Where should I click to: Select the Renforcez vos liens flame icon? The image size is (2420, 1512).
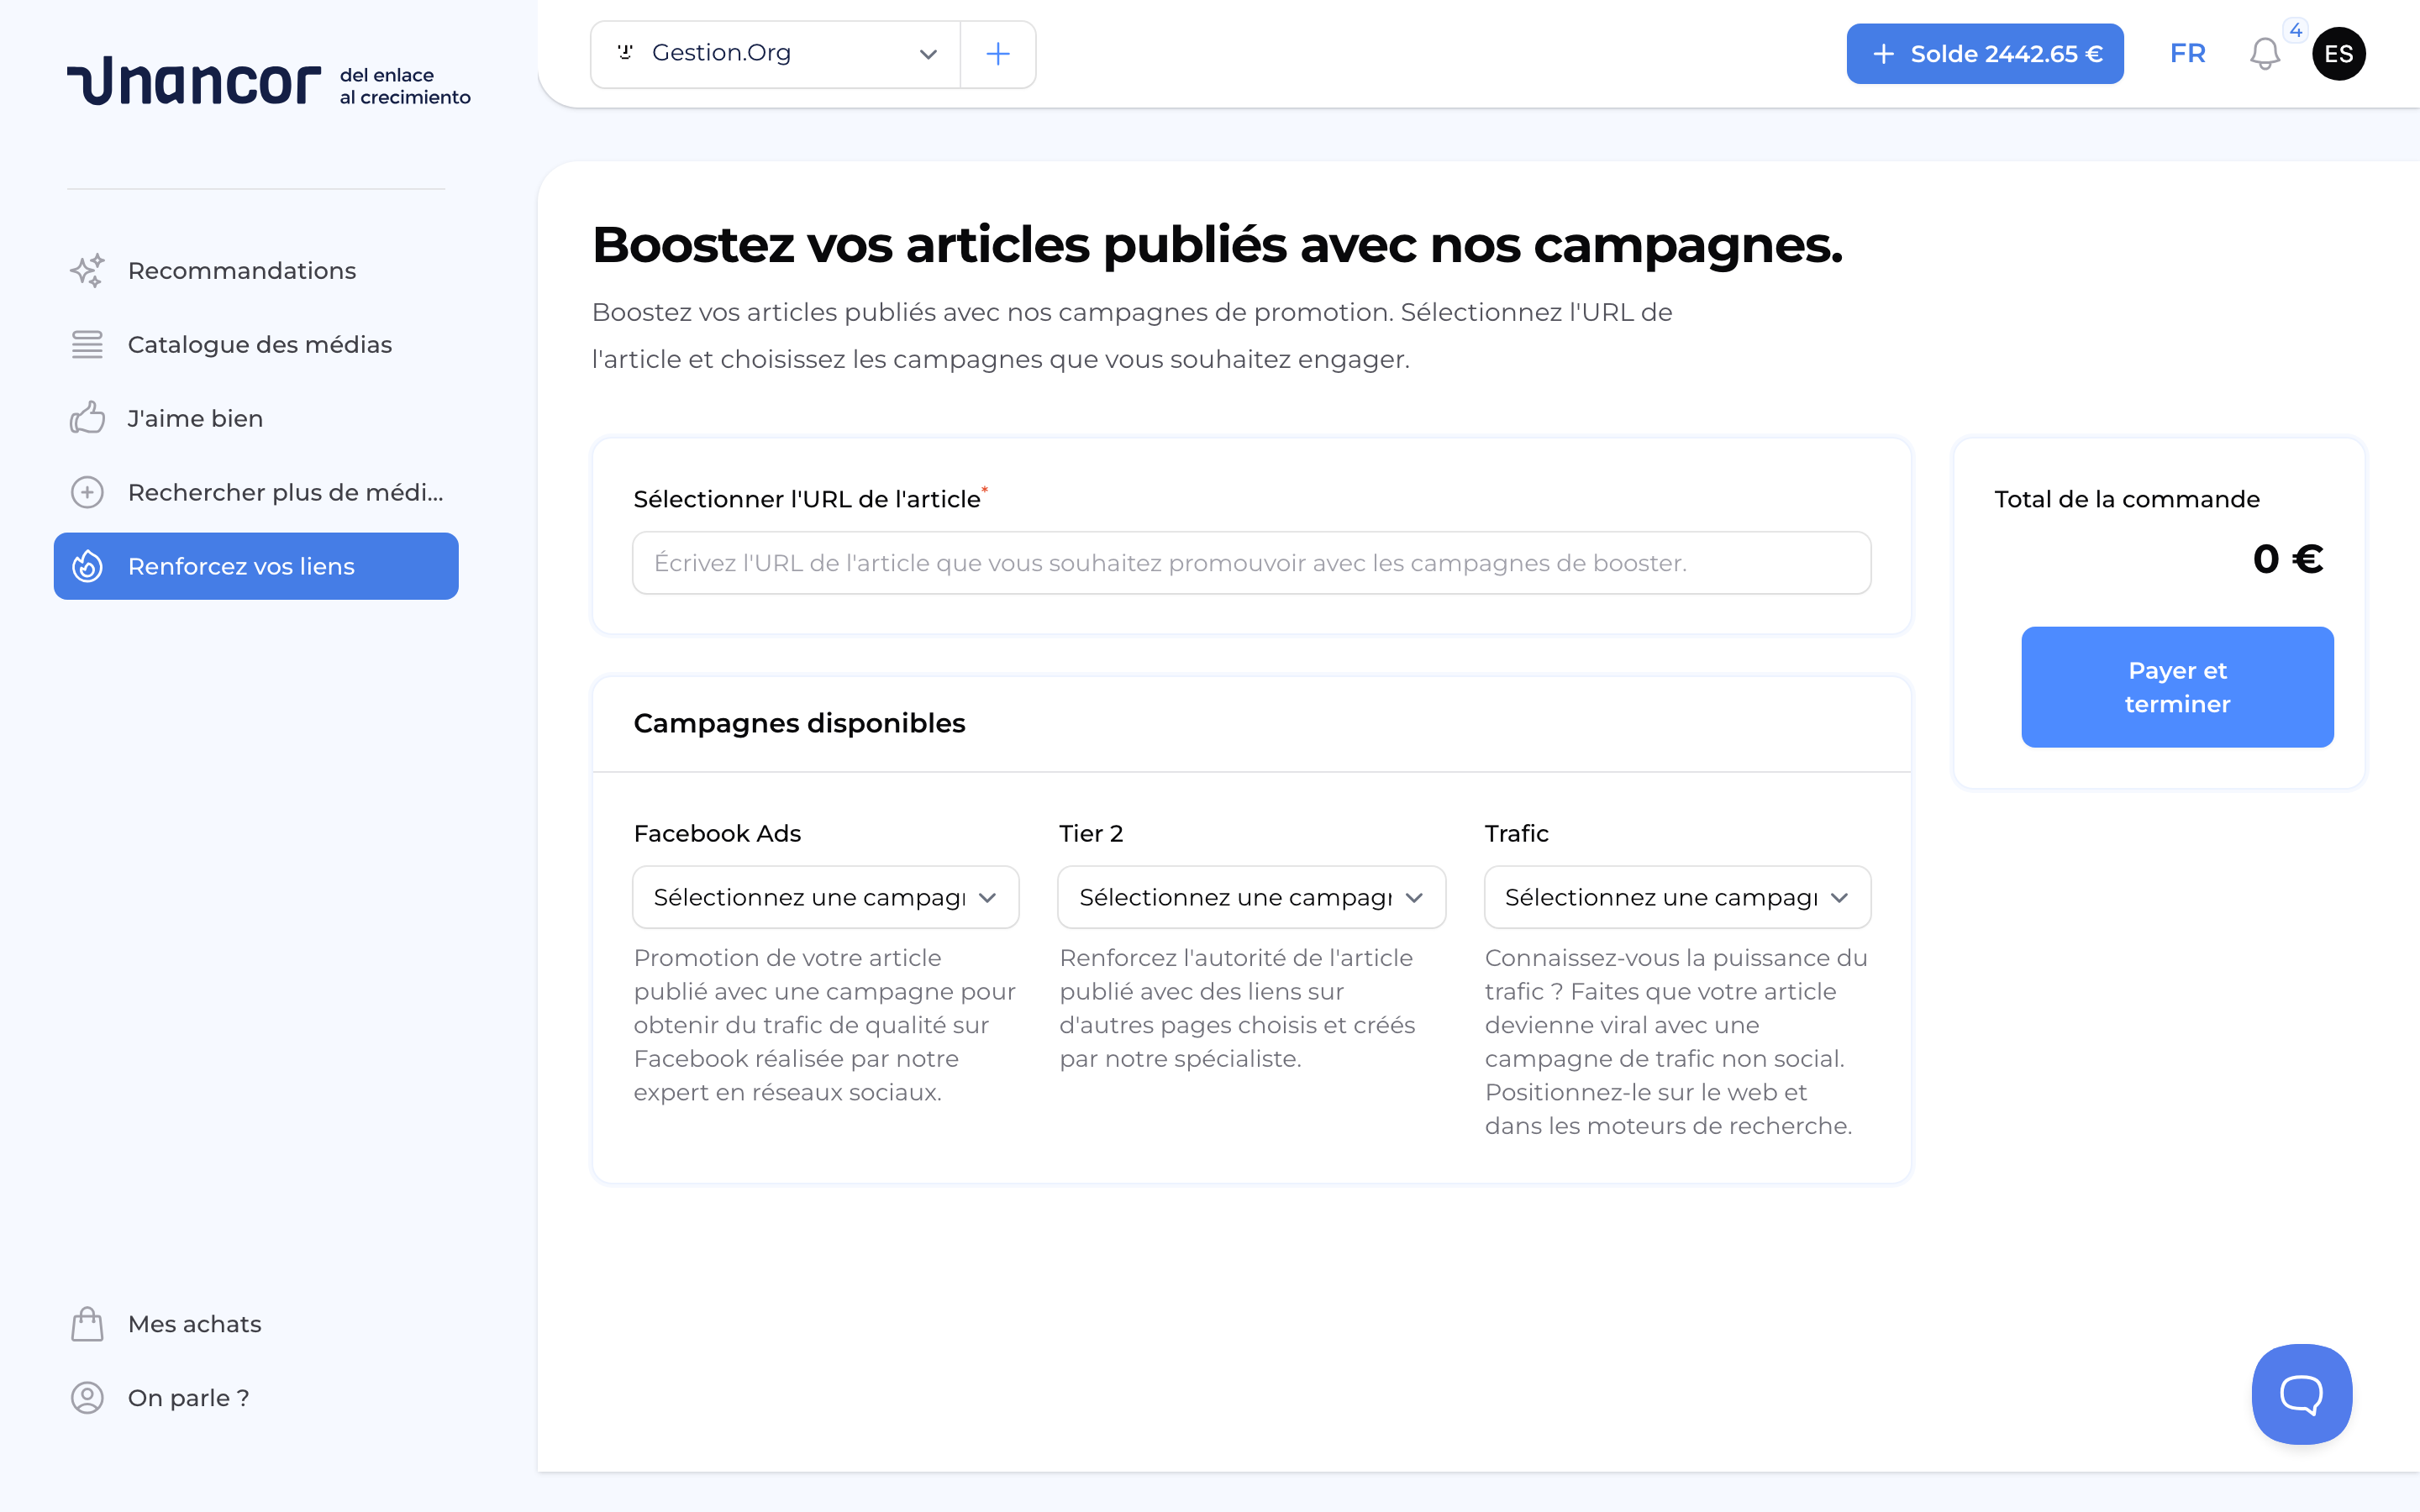pyautogui.click(x=87, y=566)
